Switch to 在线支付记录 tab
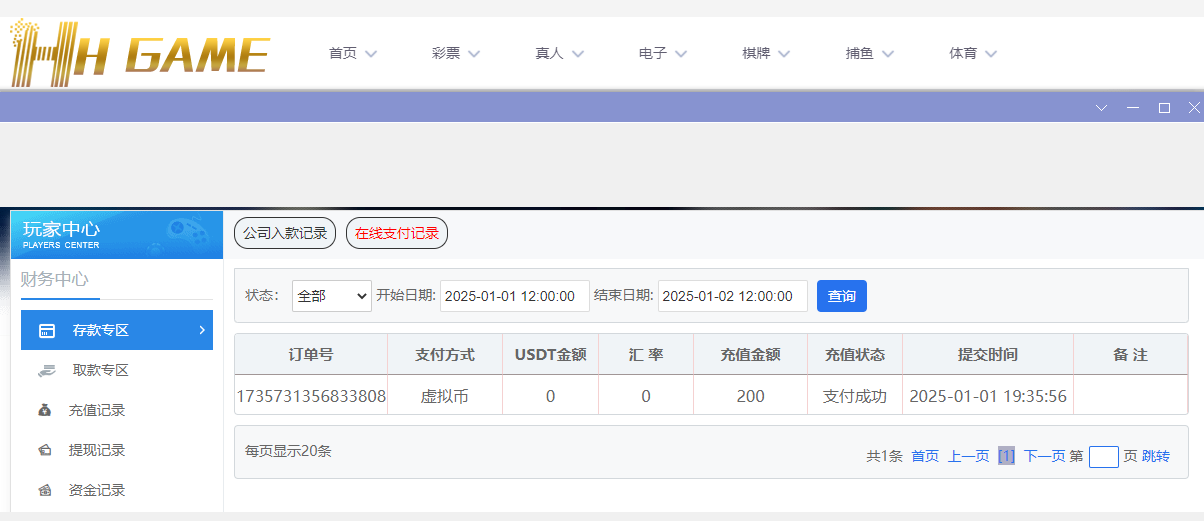The width and height of the screenshot is (1204, 521). pyautogui.click(x=397, y=233)
